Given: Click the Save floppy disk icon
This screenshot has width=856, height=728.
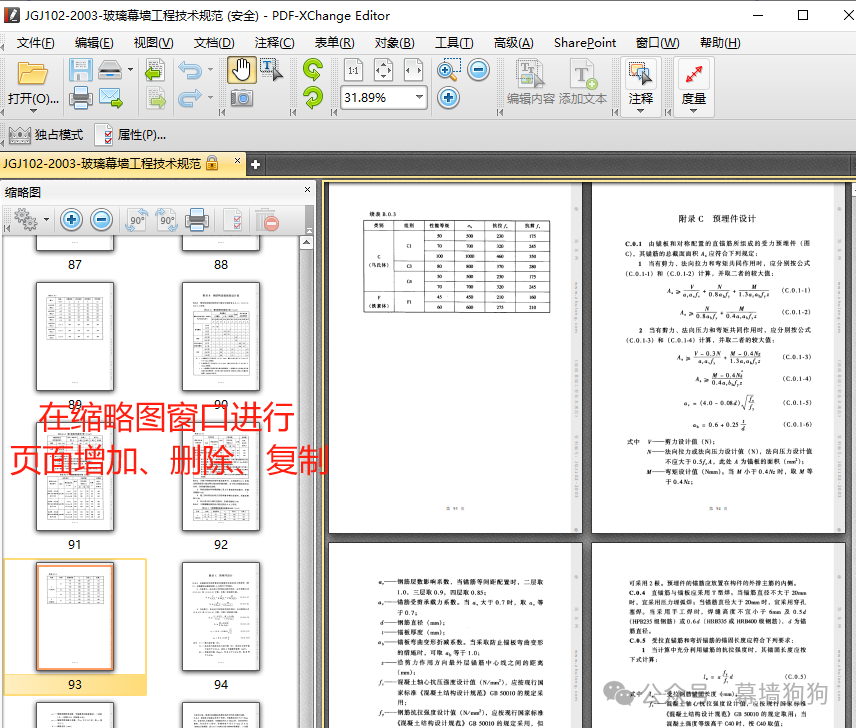Looking at the screenshot, I should (80, 70).
